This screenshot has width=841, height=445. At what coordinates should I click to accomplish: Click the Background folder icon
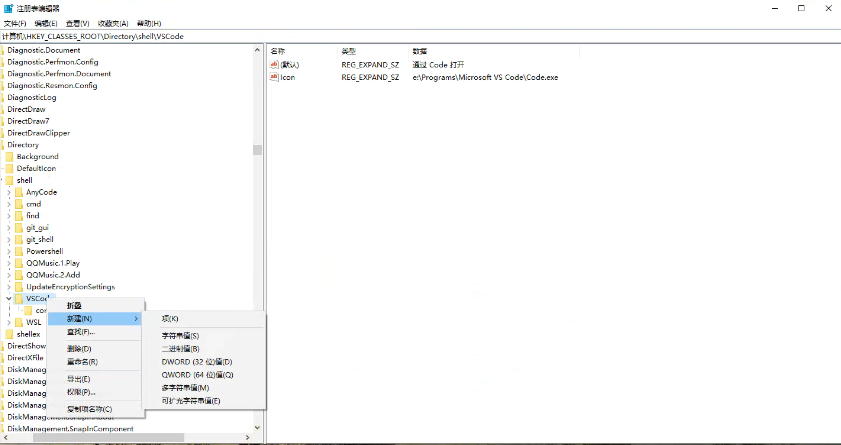pyautogui.click(x=9, y=157)
